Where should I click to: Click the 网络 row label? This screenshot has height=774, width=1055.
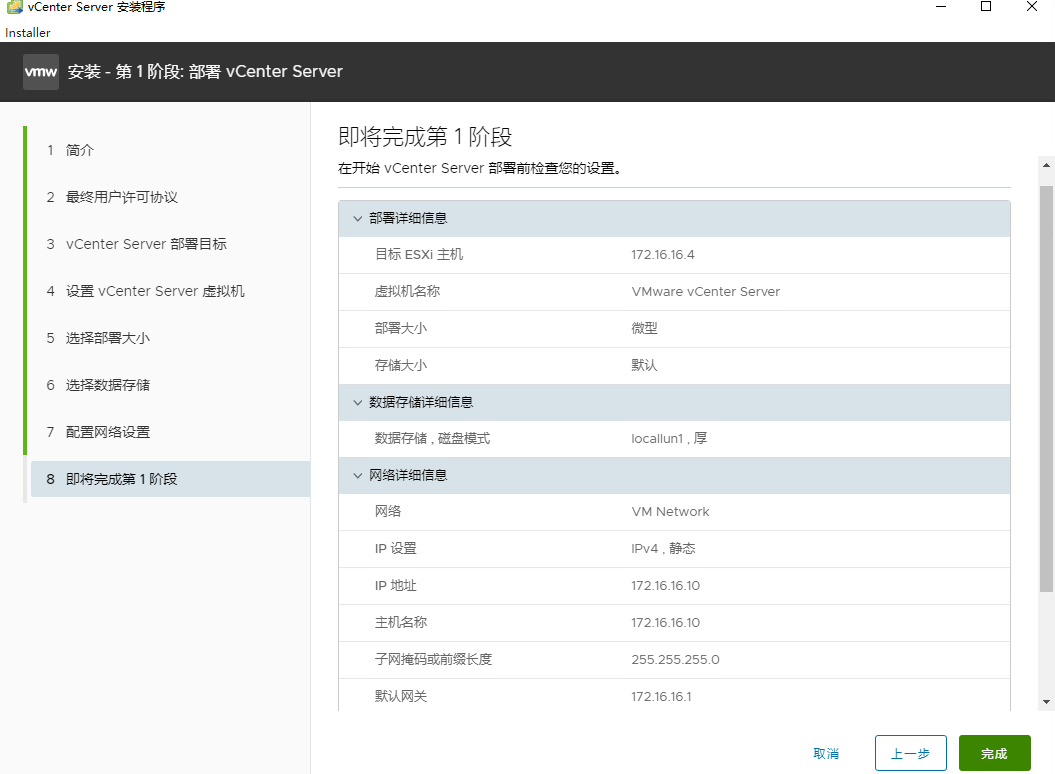click(x=388, y=512)
